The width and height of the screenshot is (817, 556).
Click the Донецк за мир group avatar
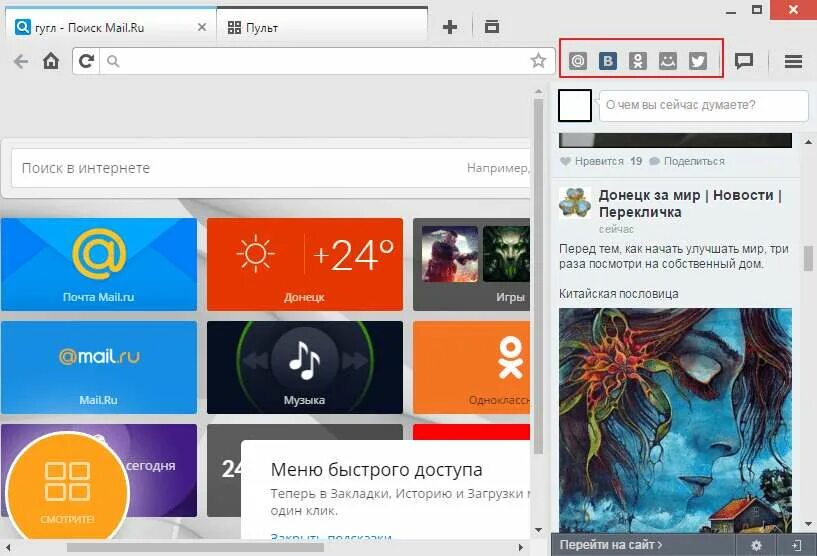[x=575, y=203]
